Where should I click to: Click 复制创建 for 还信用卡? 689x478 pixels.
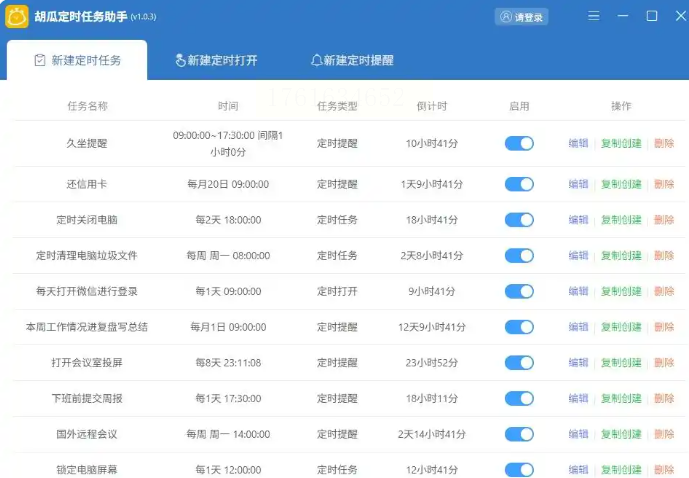[x=621, y=184]
